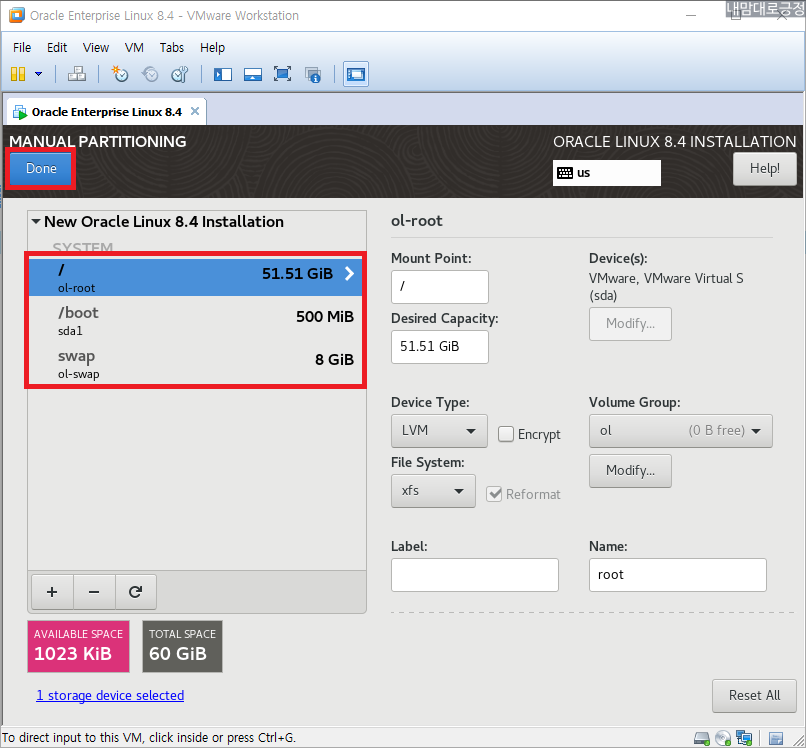
Task: Click the us keyboard layout indicator
Action: (607, 173)
